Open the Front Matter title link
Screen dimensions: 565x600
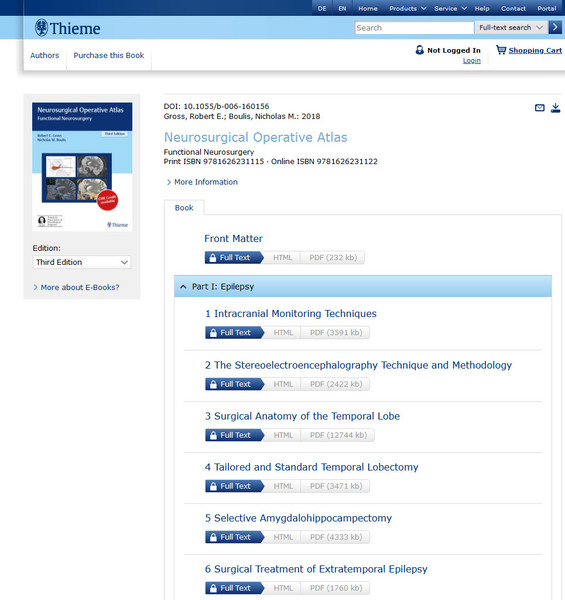[233, 238]
